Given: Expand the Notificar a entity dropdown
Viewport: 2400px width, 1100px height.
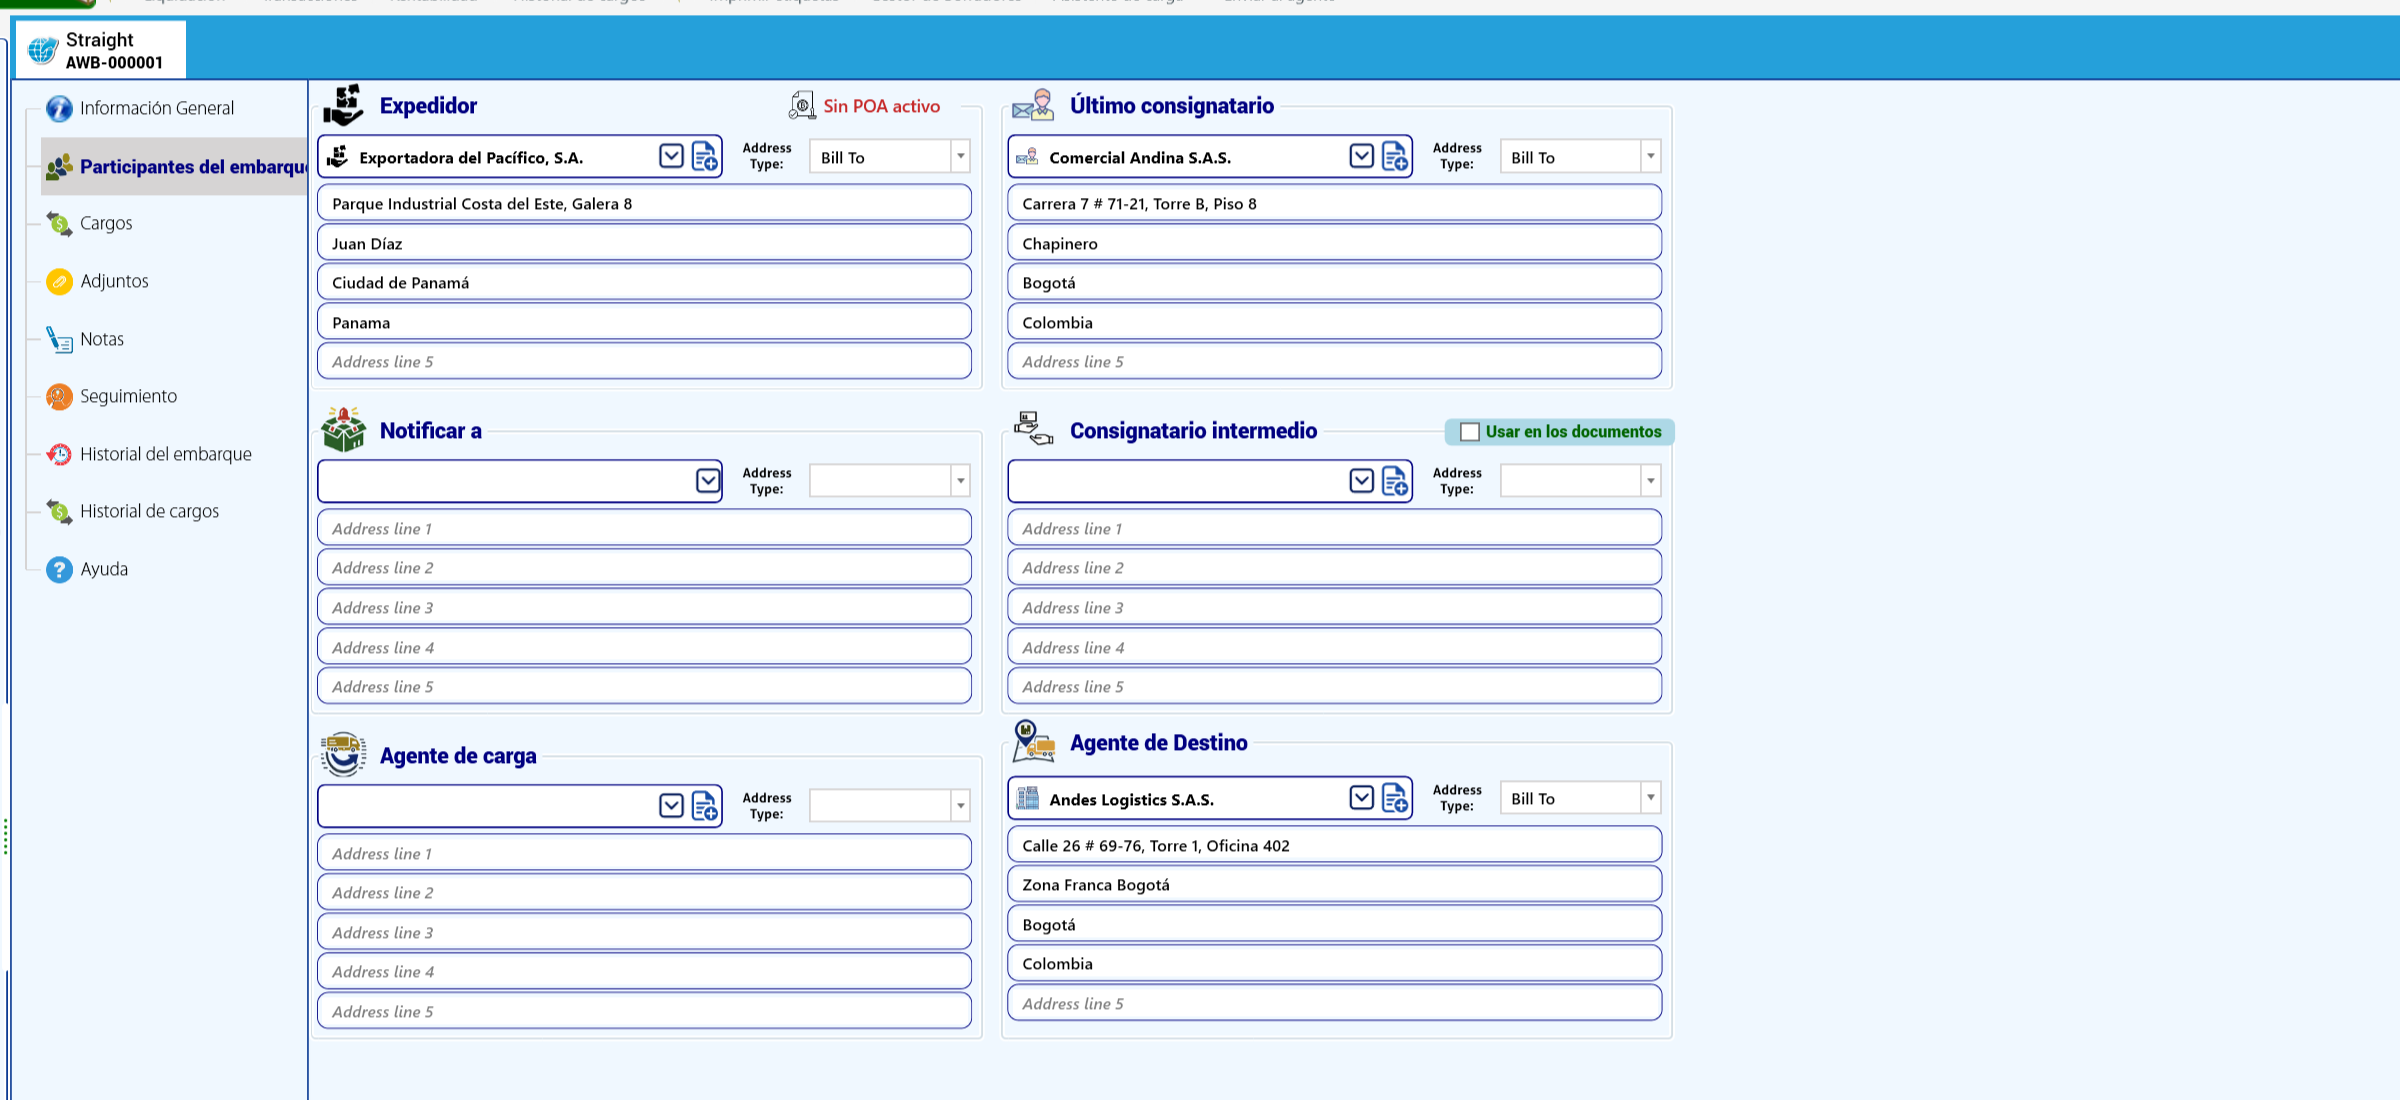Looking at the screenshot, I should click(708, 481).
